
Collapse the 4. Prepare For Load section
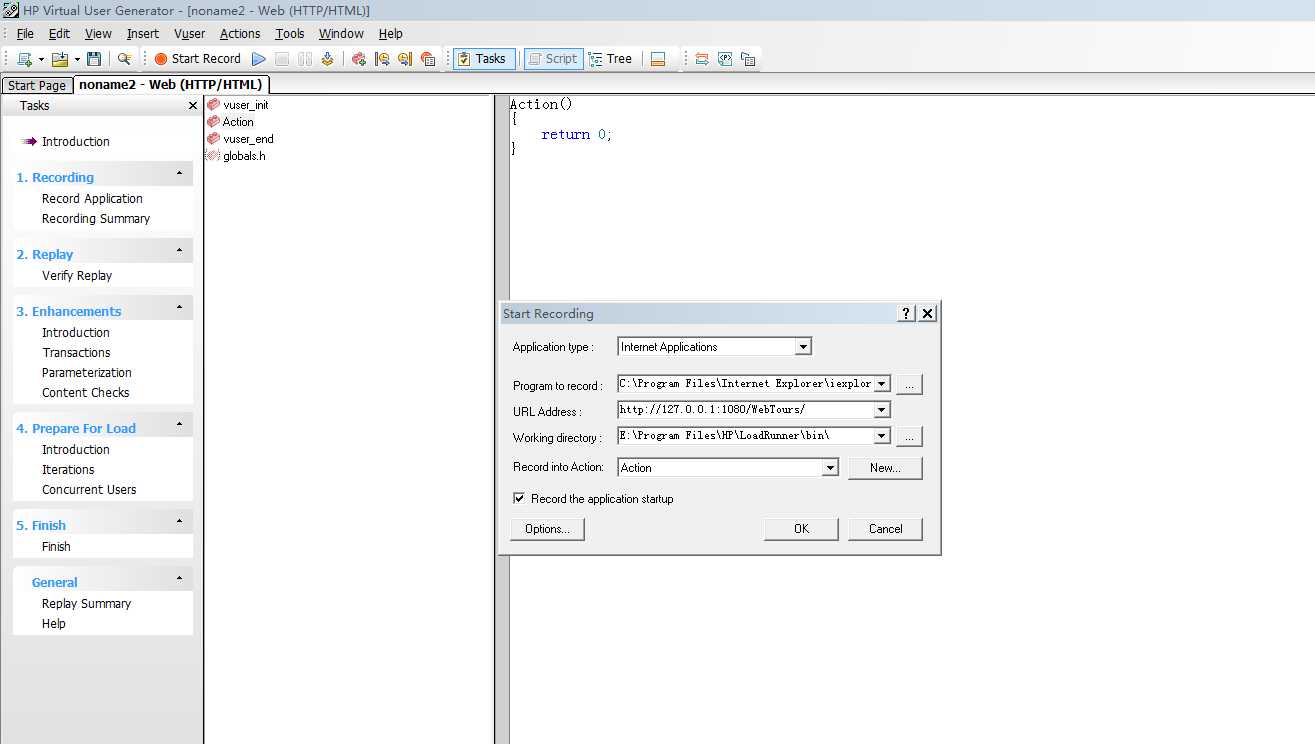180,425
